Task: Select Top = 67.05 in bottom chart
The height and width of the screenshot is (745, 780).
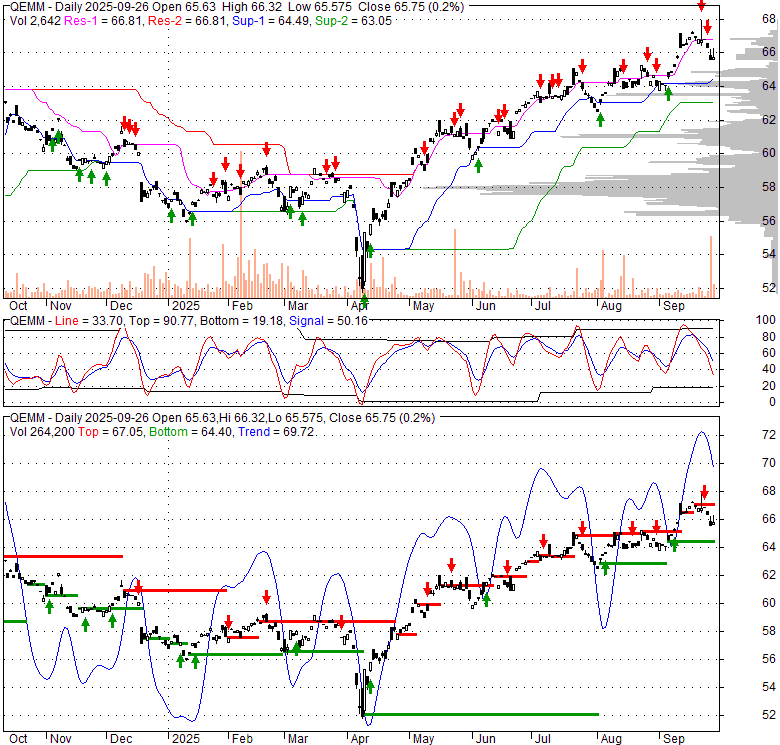Action: (110, 432)
